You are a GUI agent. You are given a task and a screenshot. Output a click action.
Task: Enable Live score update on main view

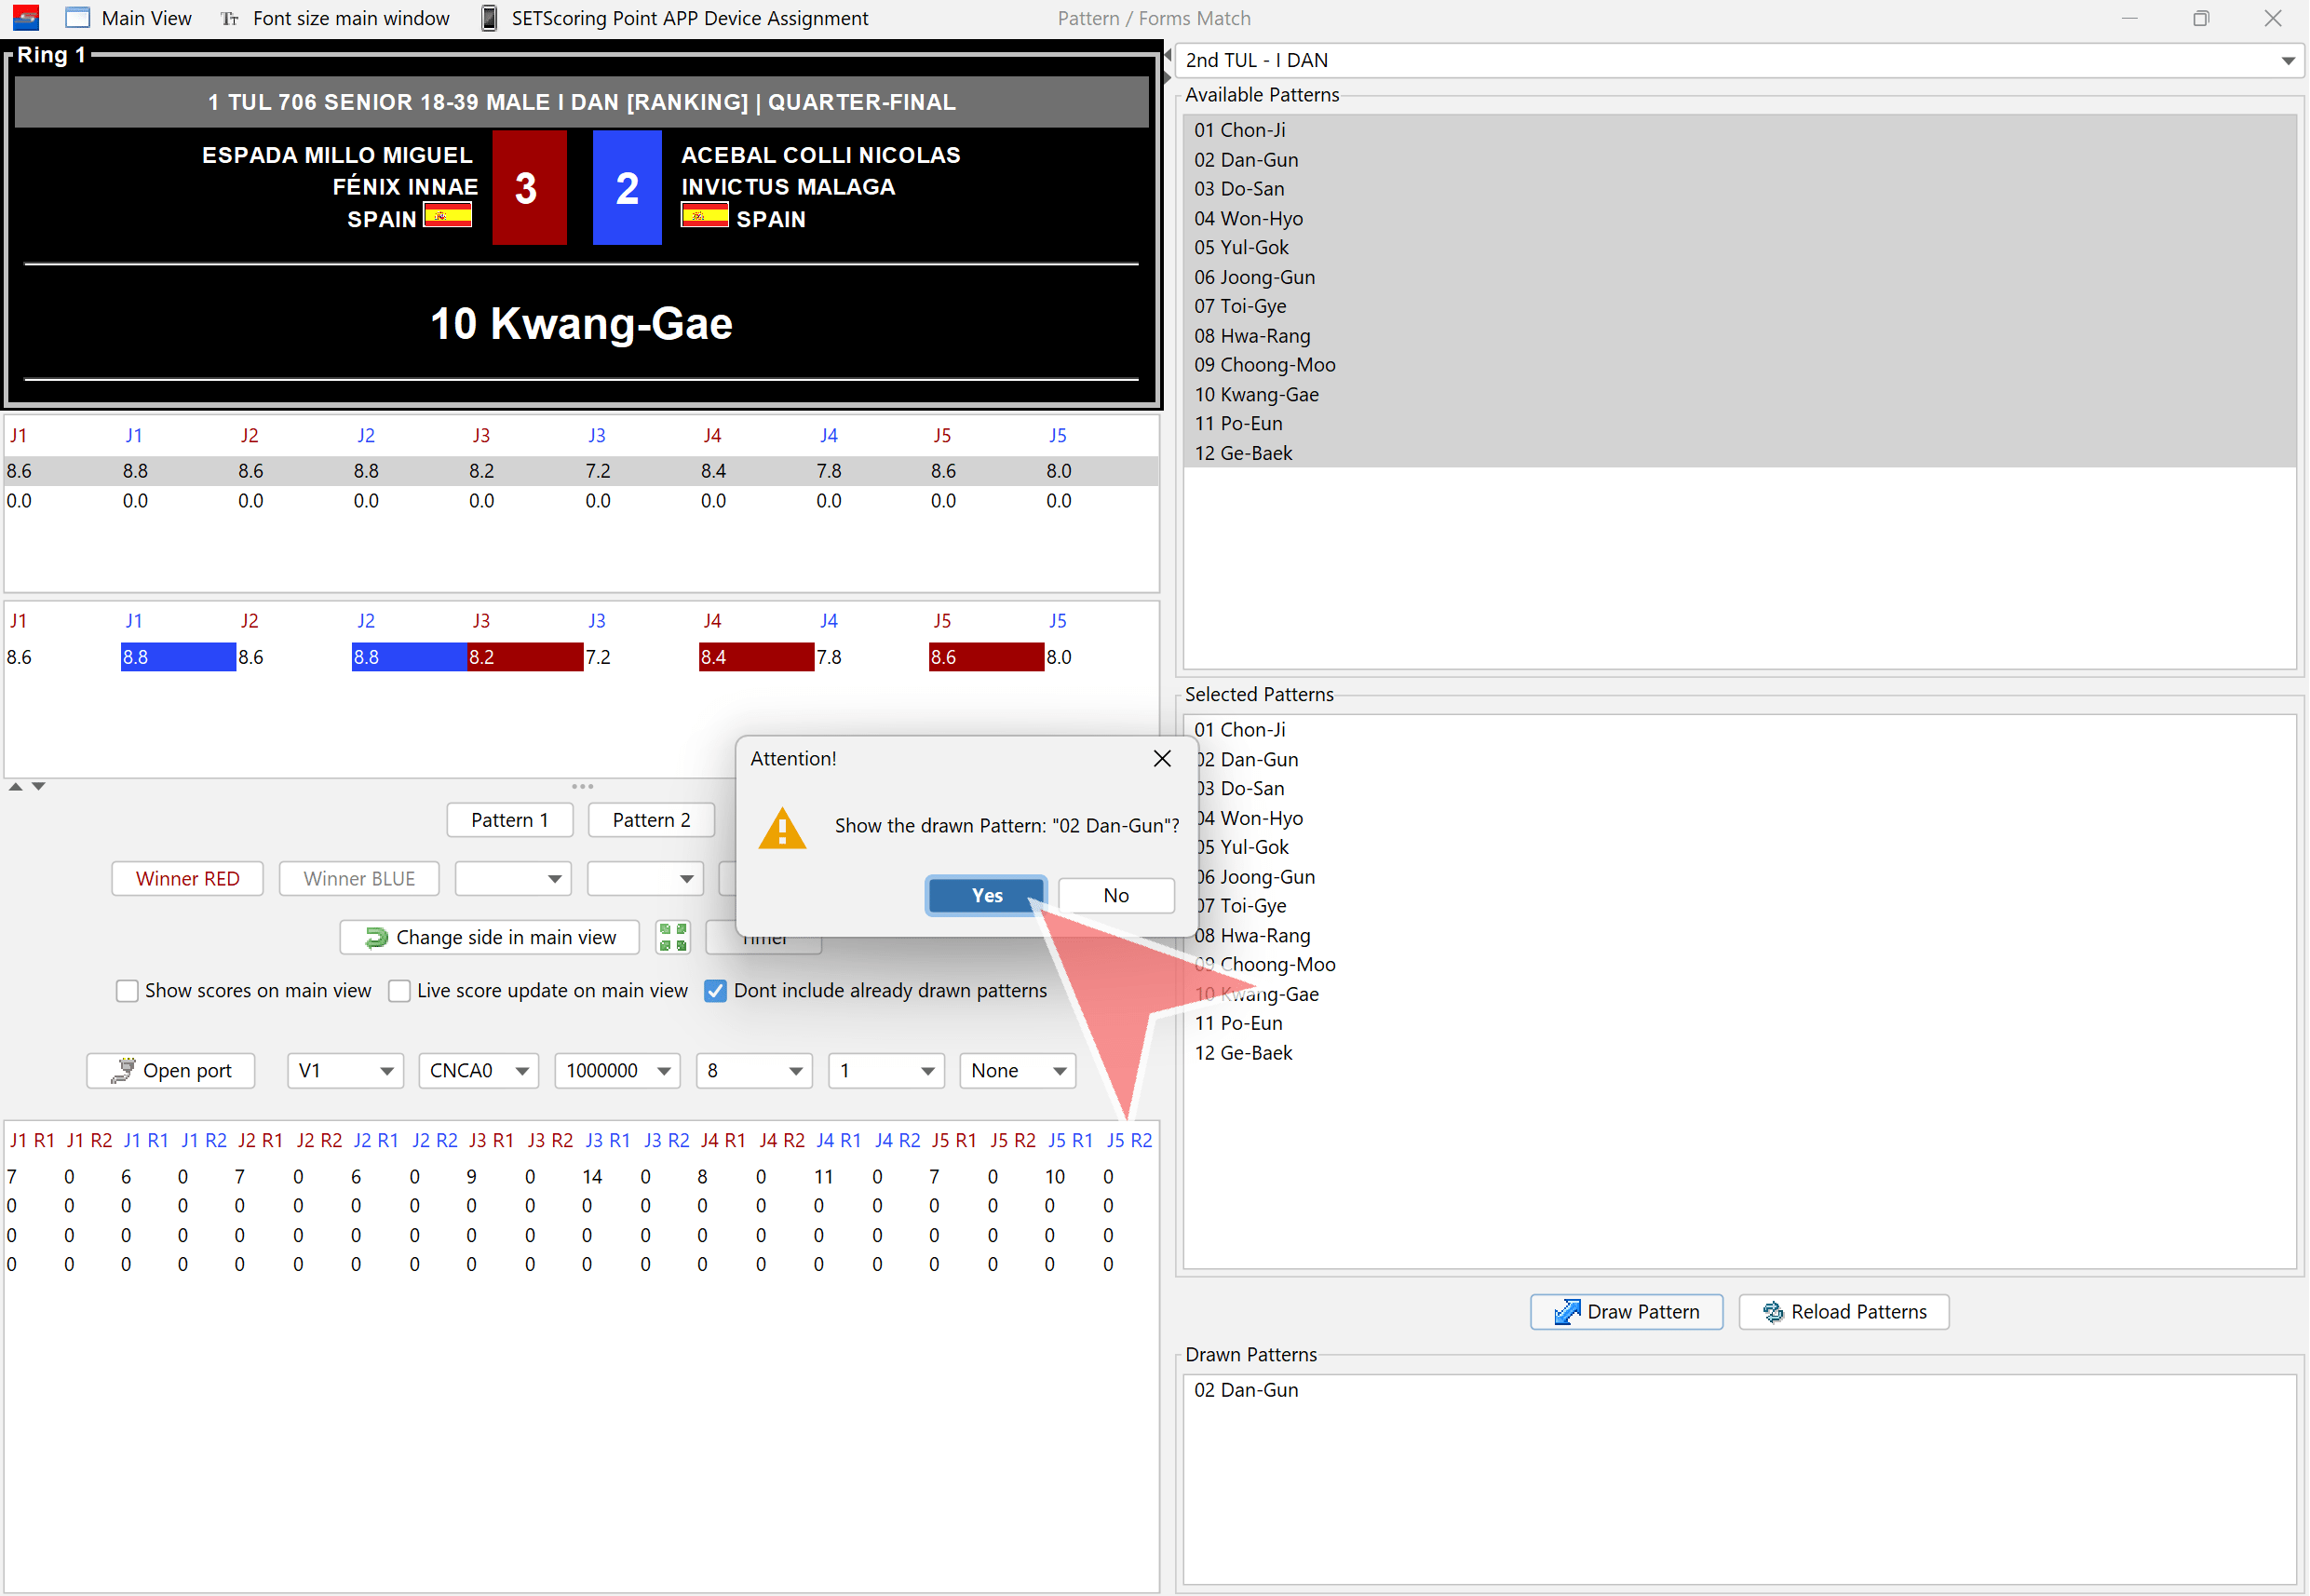(x=399, y=990)
